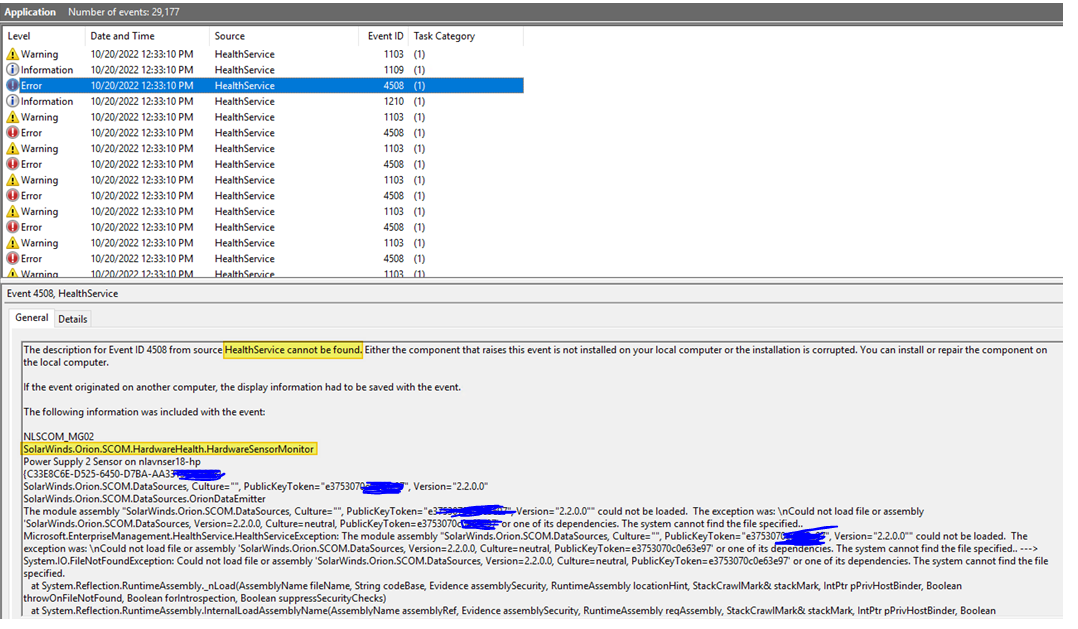The image size is (1078, 629).
Task: Click the date cell in the 1109 event row
Action: [x=142, y=69]
